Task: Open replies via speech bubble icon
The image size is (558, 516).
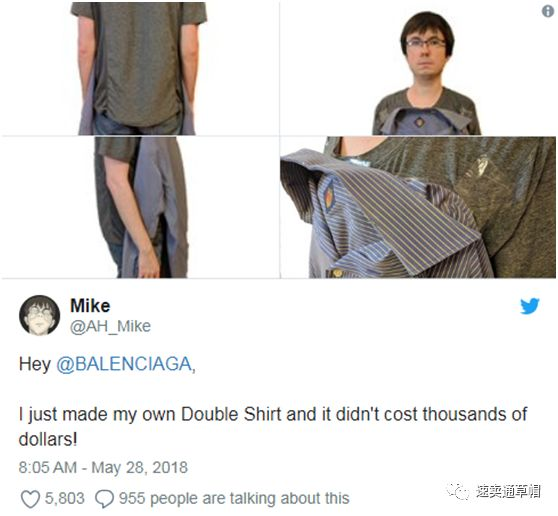Action: pos(105,499)
